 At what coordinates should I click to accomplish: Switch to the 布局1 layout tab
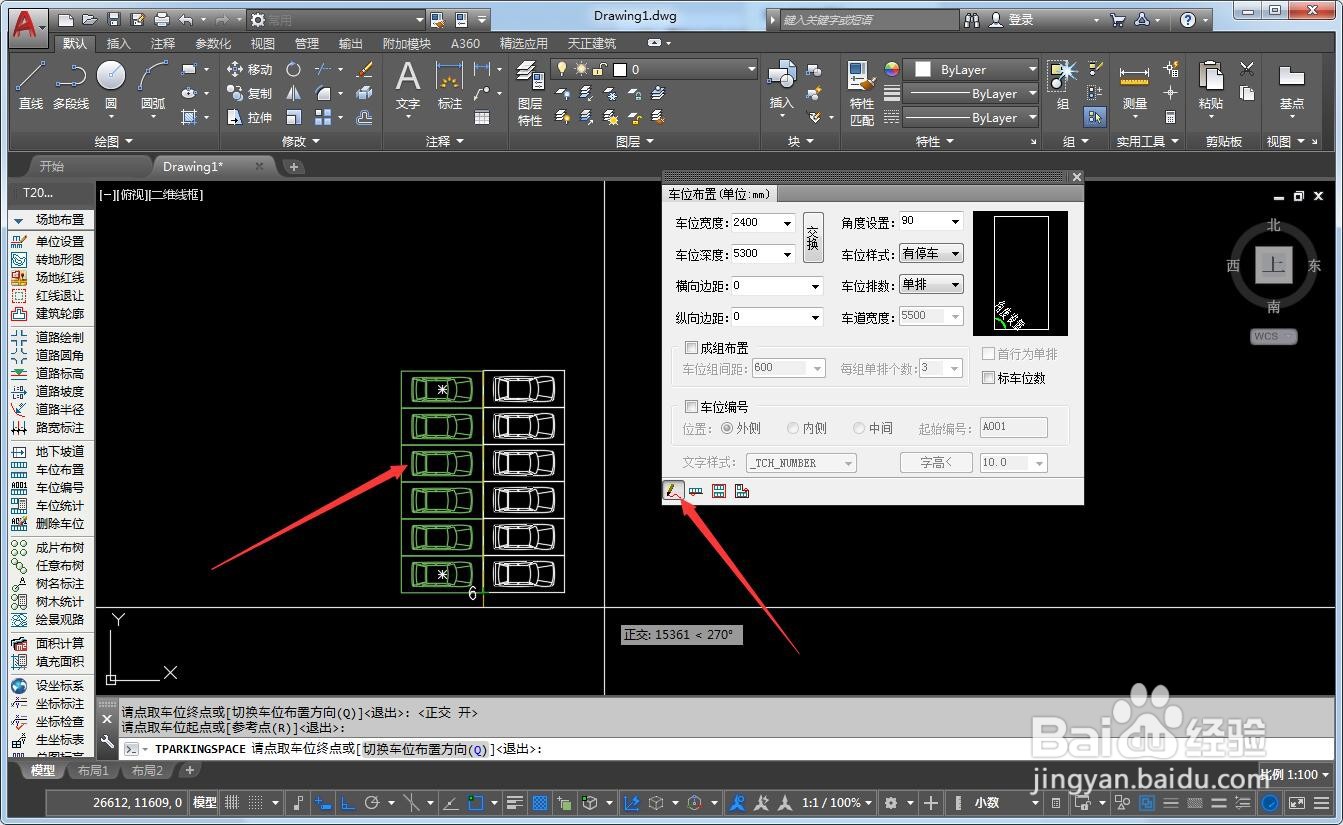pos(93,771)
